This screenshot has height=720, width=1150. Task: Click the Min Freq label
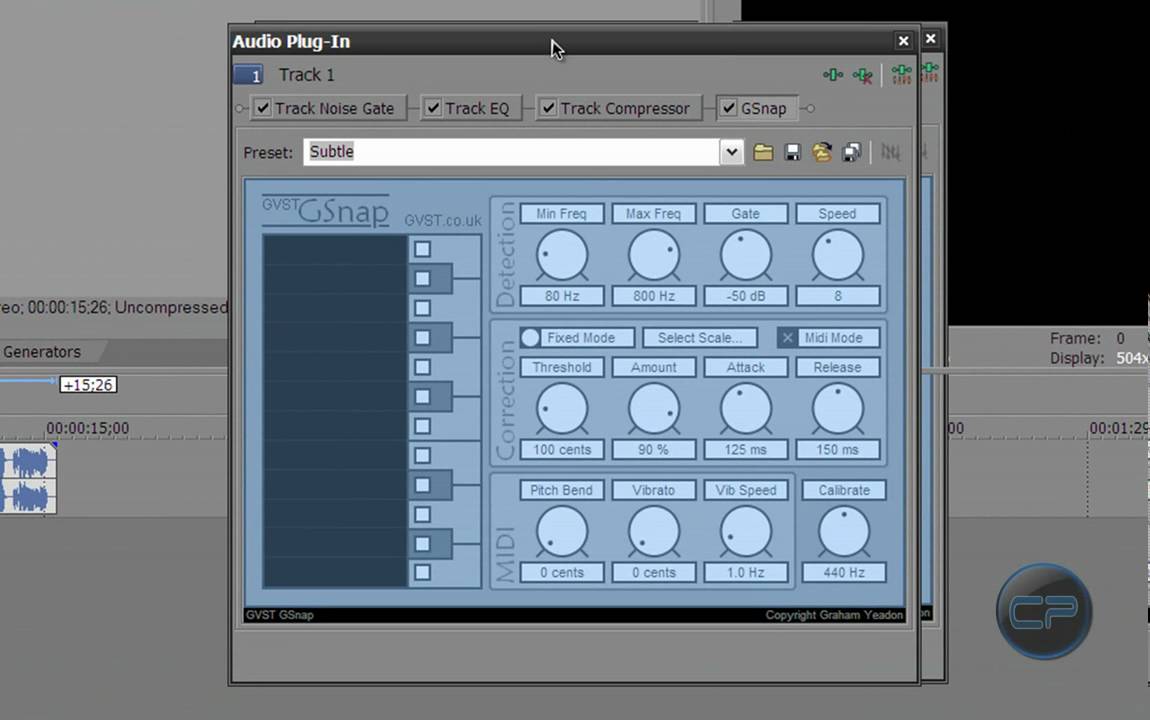click(562, 214)
